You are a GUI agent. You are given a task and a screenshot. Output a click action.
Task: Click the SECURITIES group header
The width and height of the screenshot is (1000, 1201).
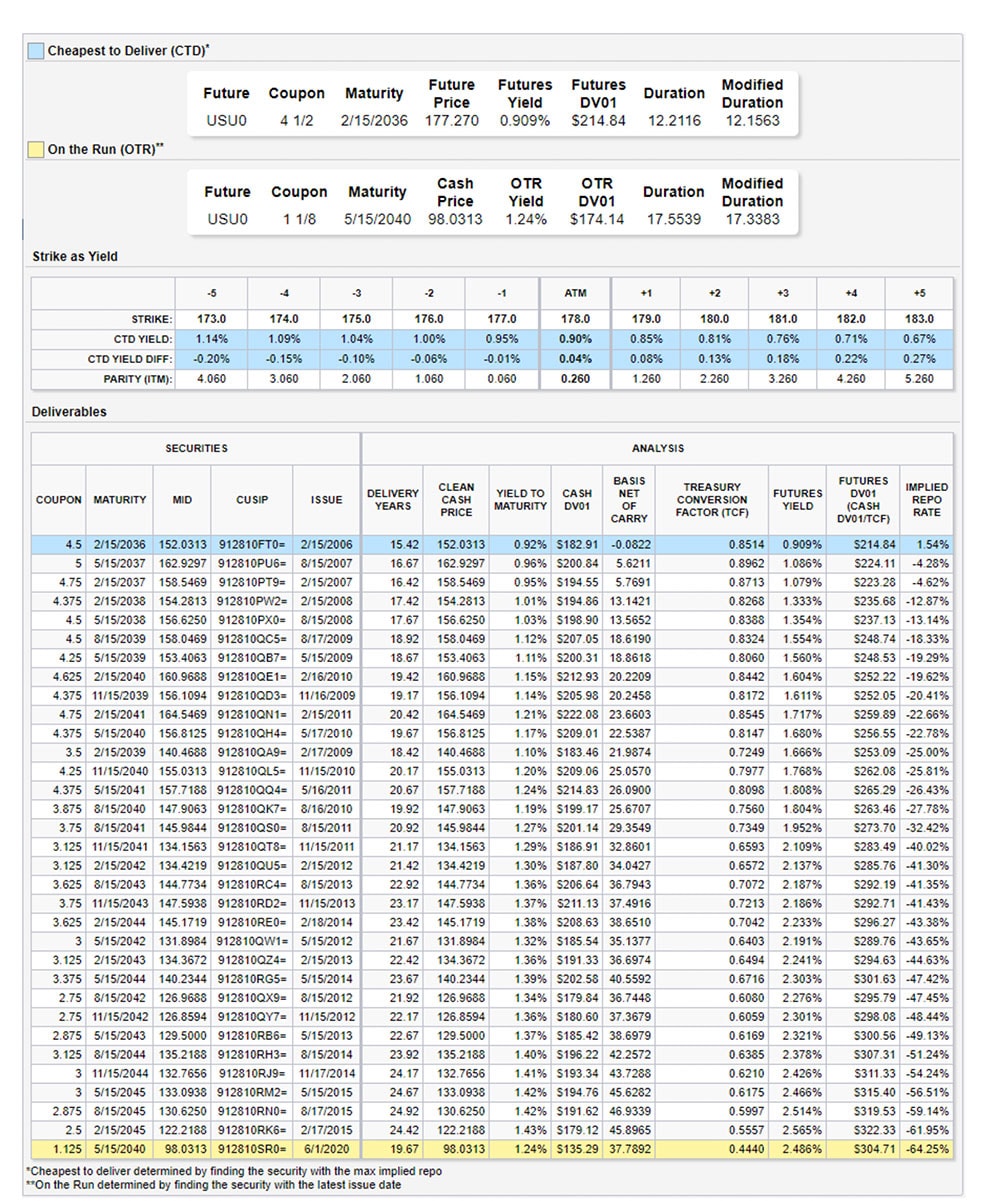coord(196,449)
